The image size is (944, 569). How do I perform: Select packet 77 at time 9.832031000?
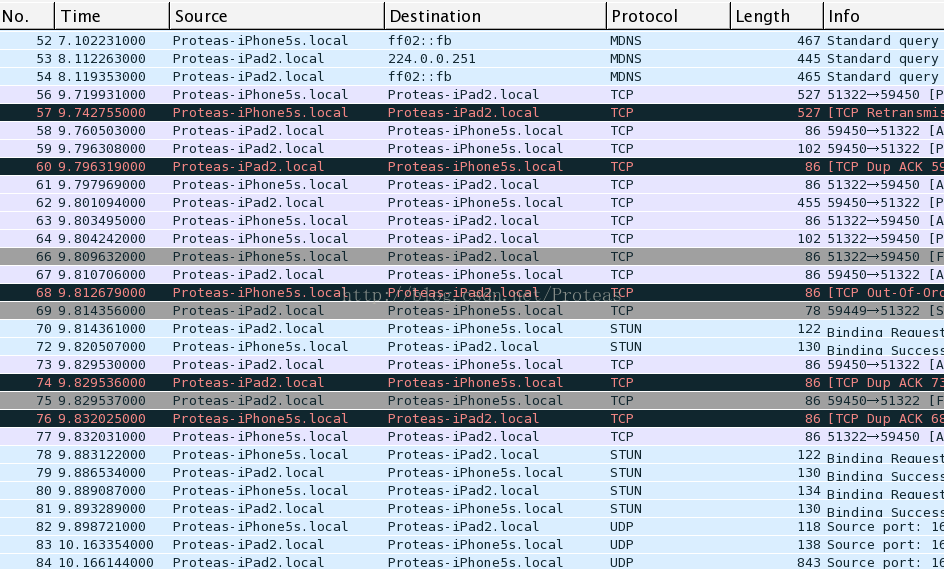point(472,437)
